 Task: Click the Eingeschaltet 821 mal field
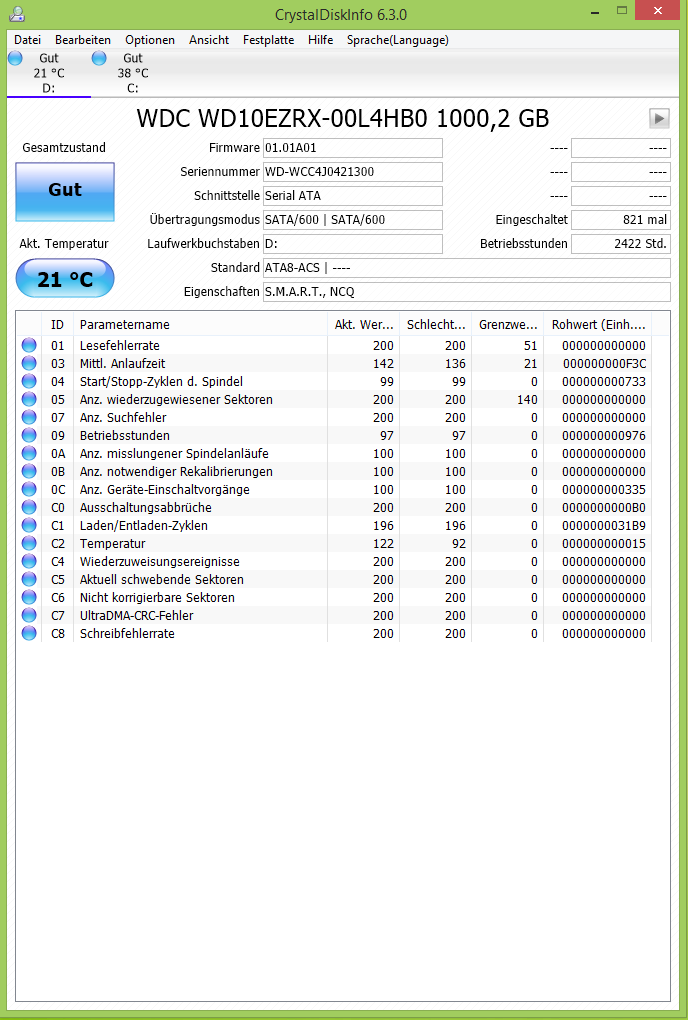620,220
